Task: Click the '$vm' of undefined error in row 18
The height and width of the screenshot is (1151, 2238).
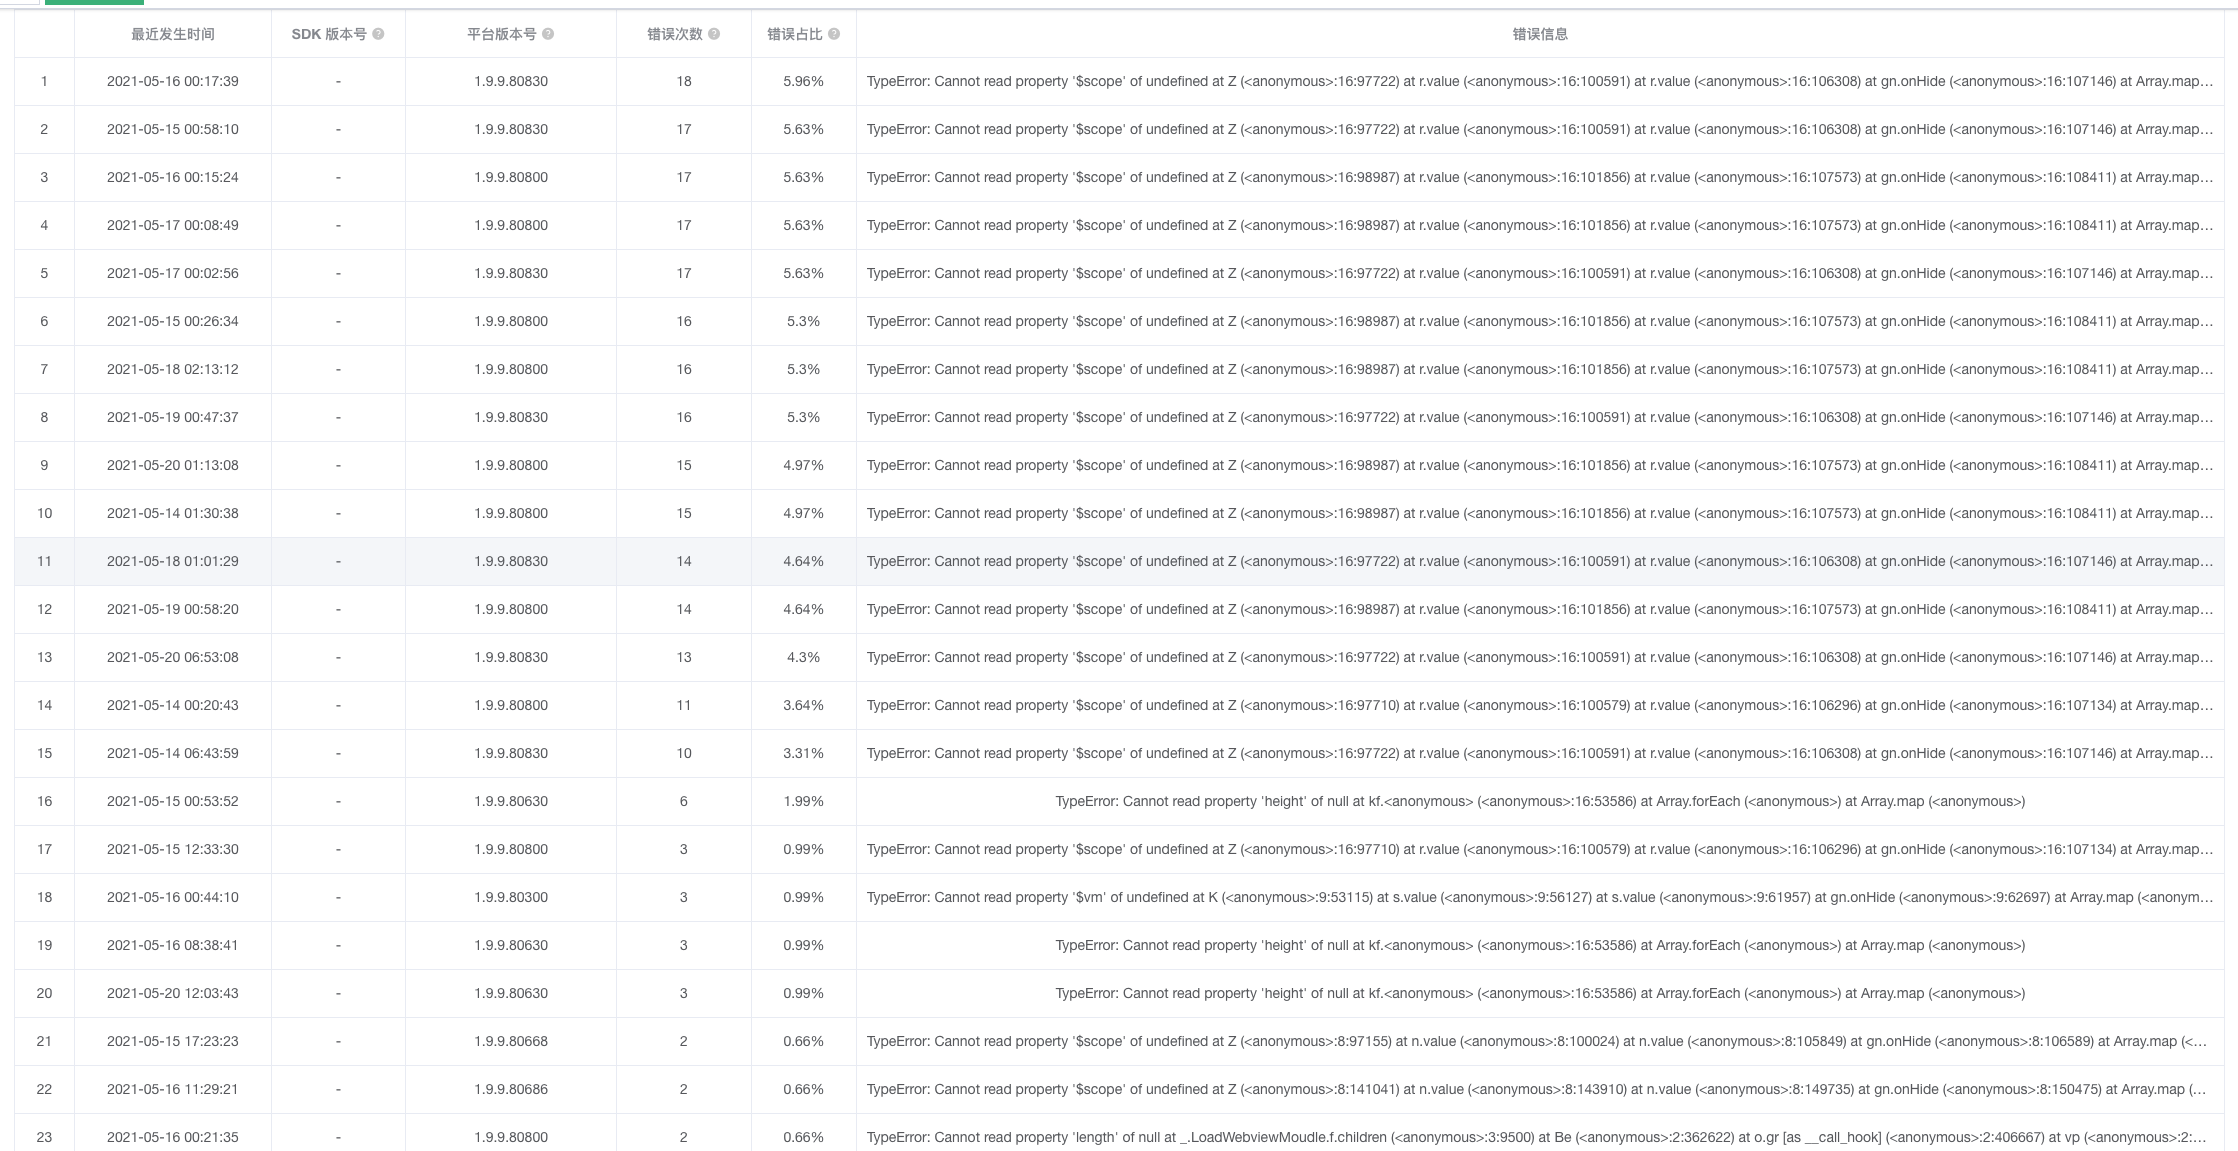Action: point(1539,898)
